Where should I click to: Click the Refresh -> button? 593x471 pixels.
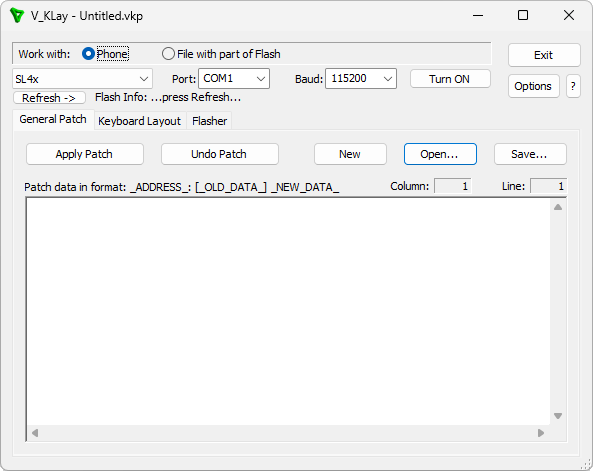pyautogui.click(x=49, y=98)
